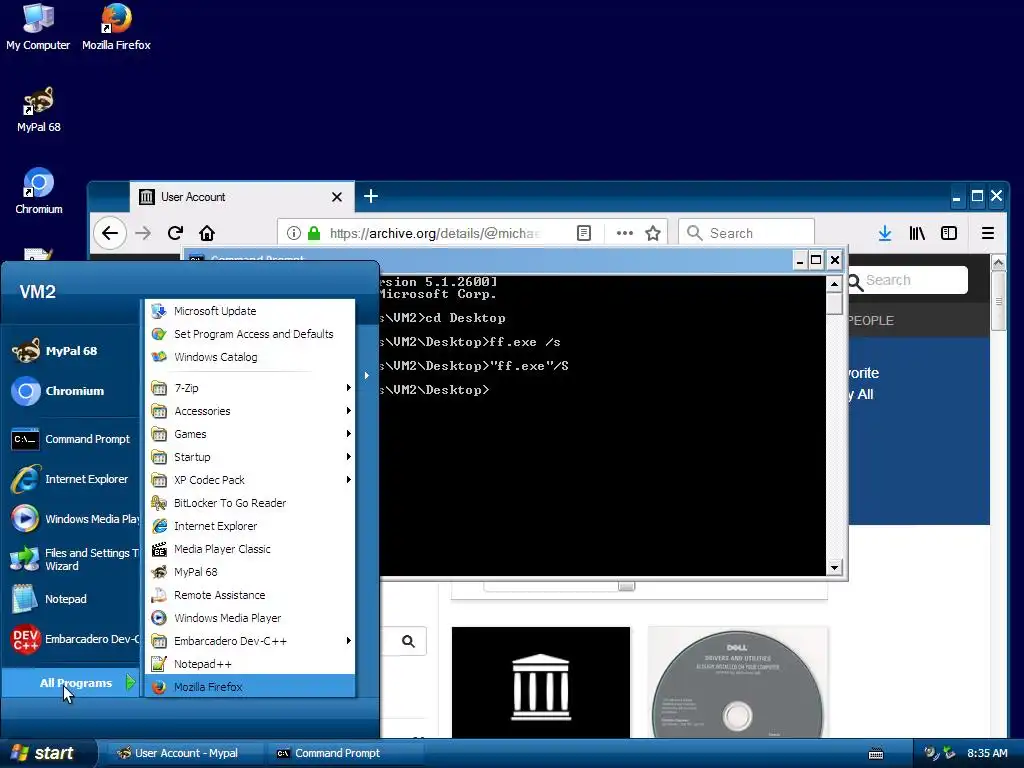The image size is (1024, 768).
Task: Open Remote Assistance
Action: click(x=250, y=595)
